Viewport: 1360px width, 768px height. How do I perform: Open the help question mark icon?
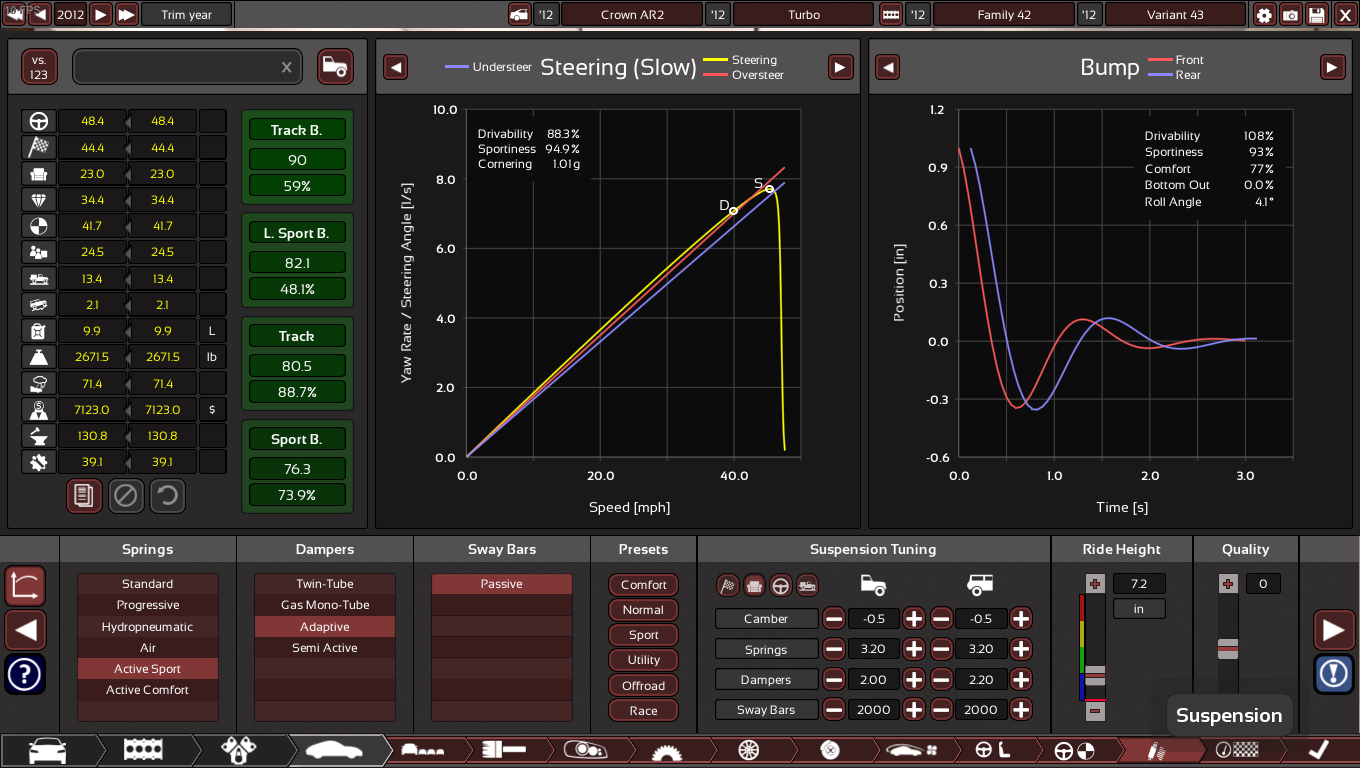[x=25, y=674]
